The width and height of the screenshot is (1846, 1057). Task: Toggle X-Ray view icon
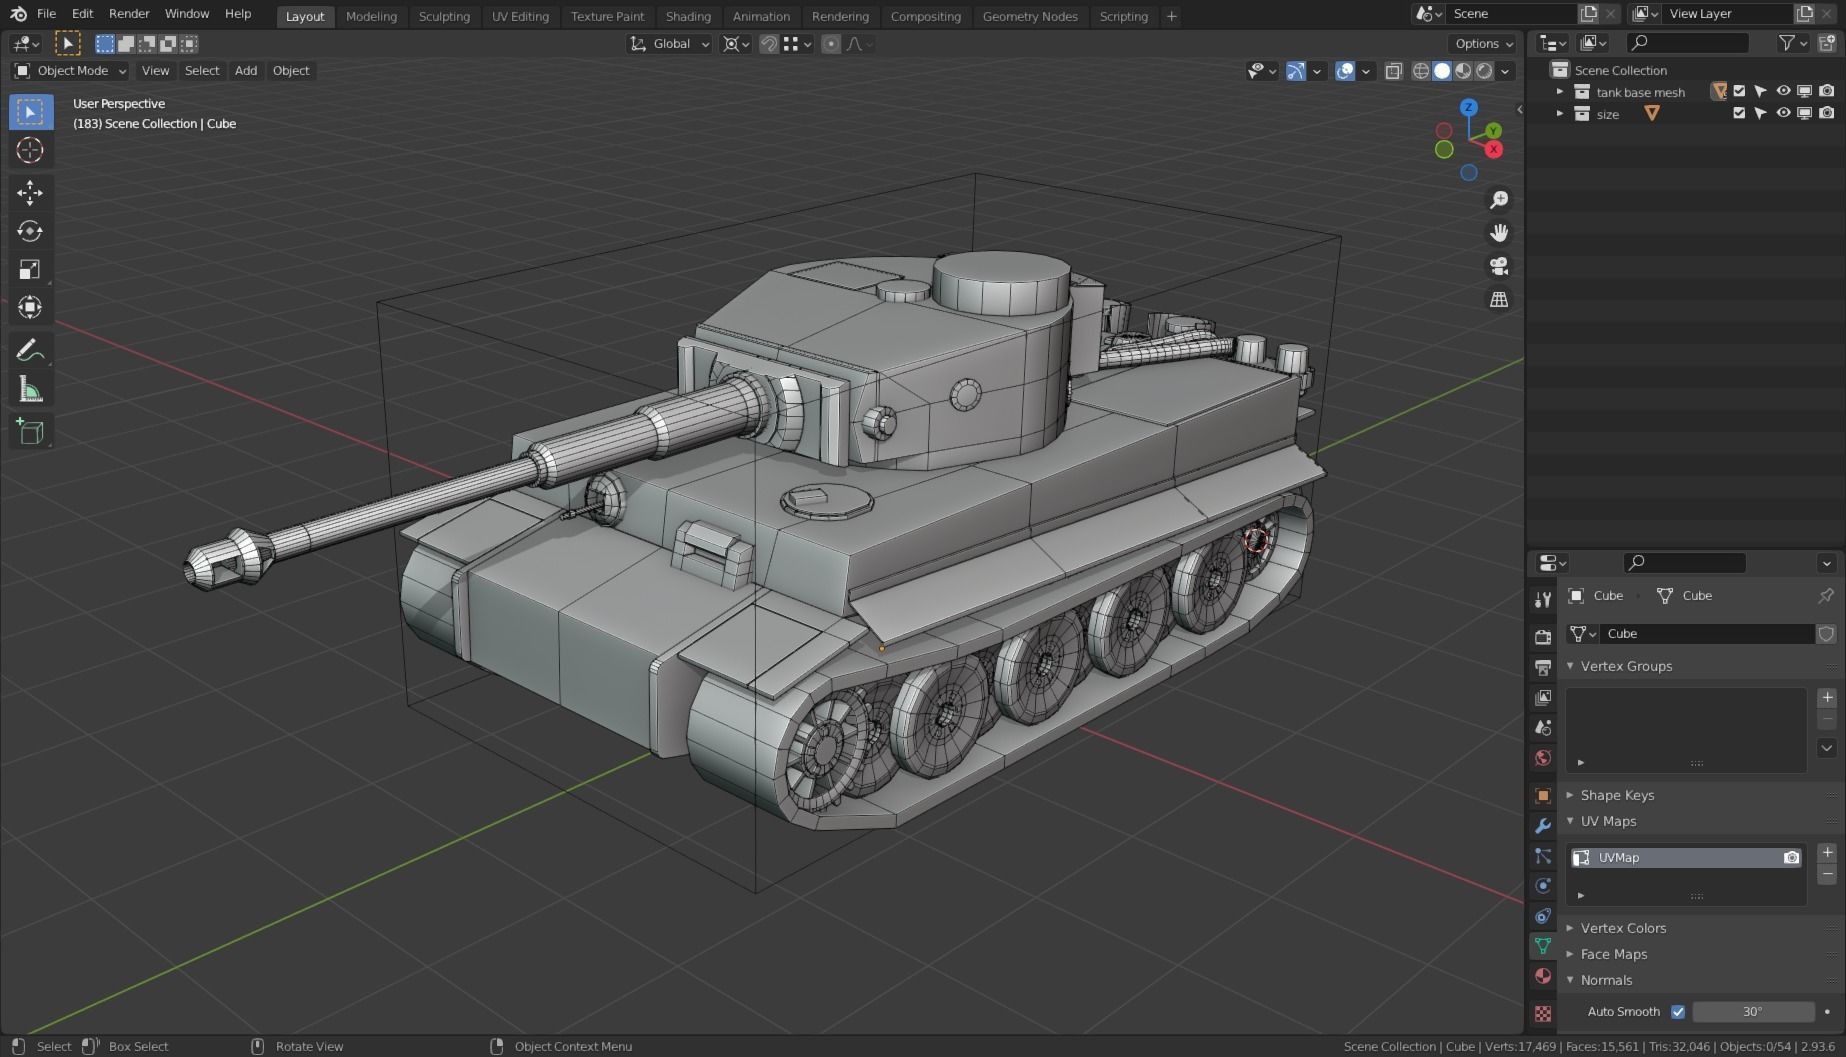pyautogui.click(x=1393, y=71)
